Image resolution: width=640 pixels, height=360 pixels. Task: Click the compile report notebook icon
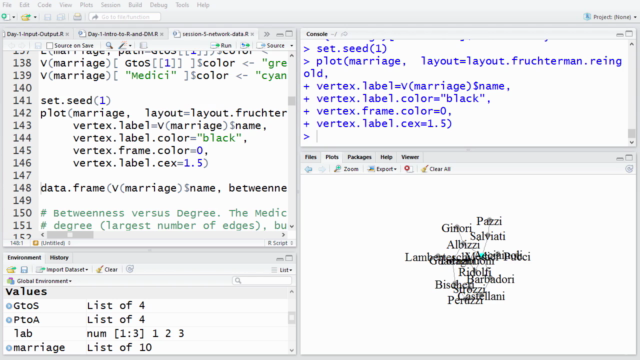(143, 45)
